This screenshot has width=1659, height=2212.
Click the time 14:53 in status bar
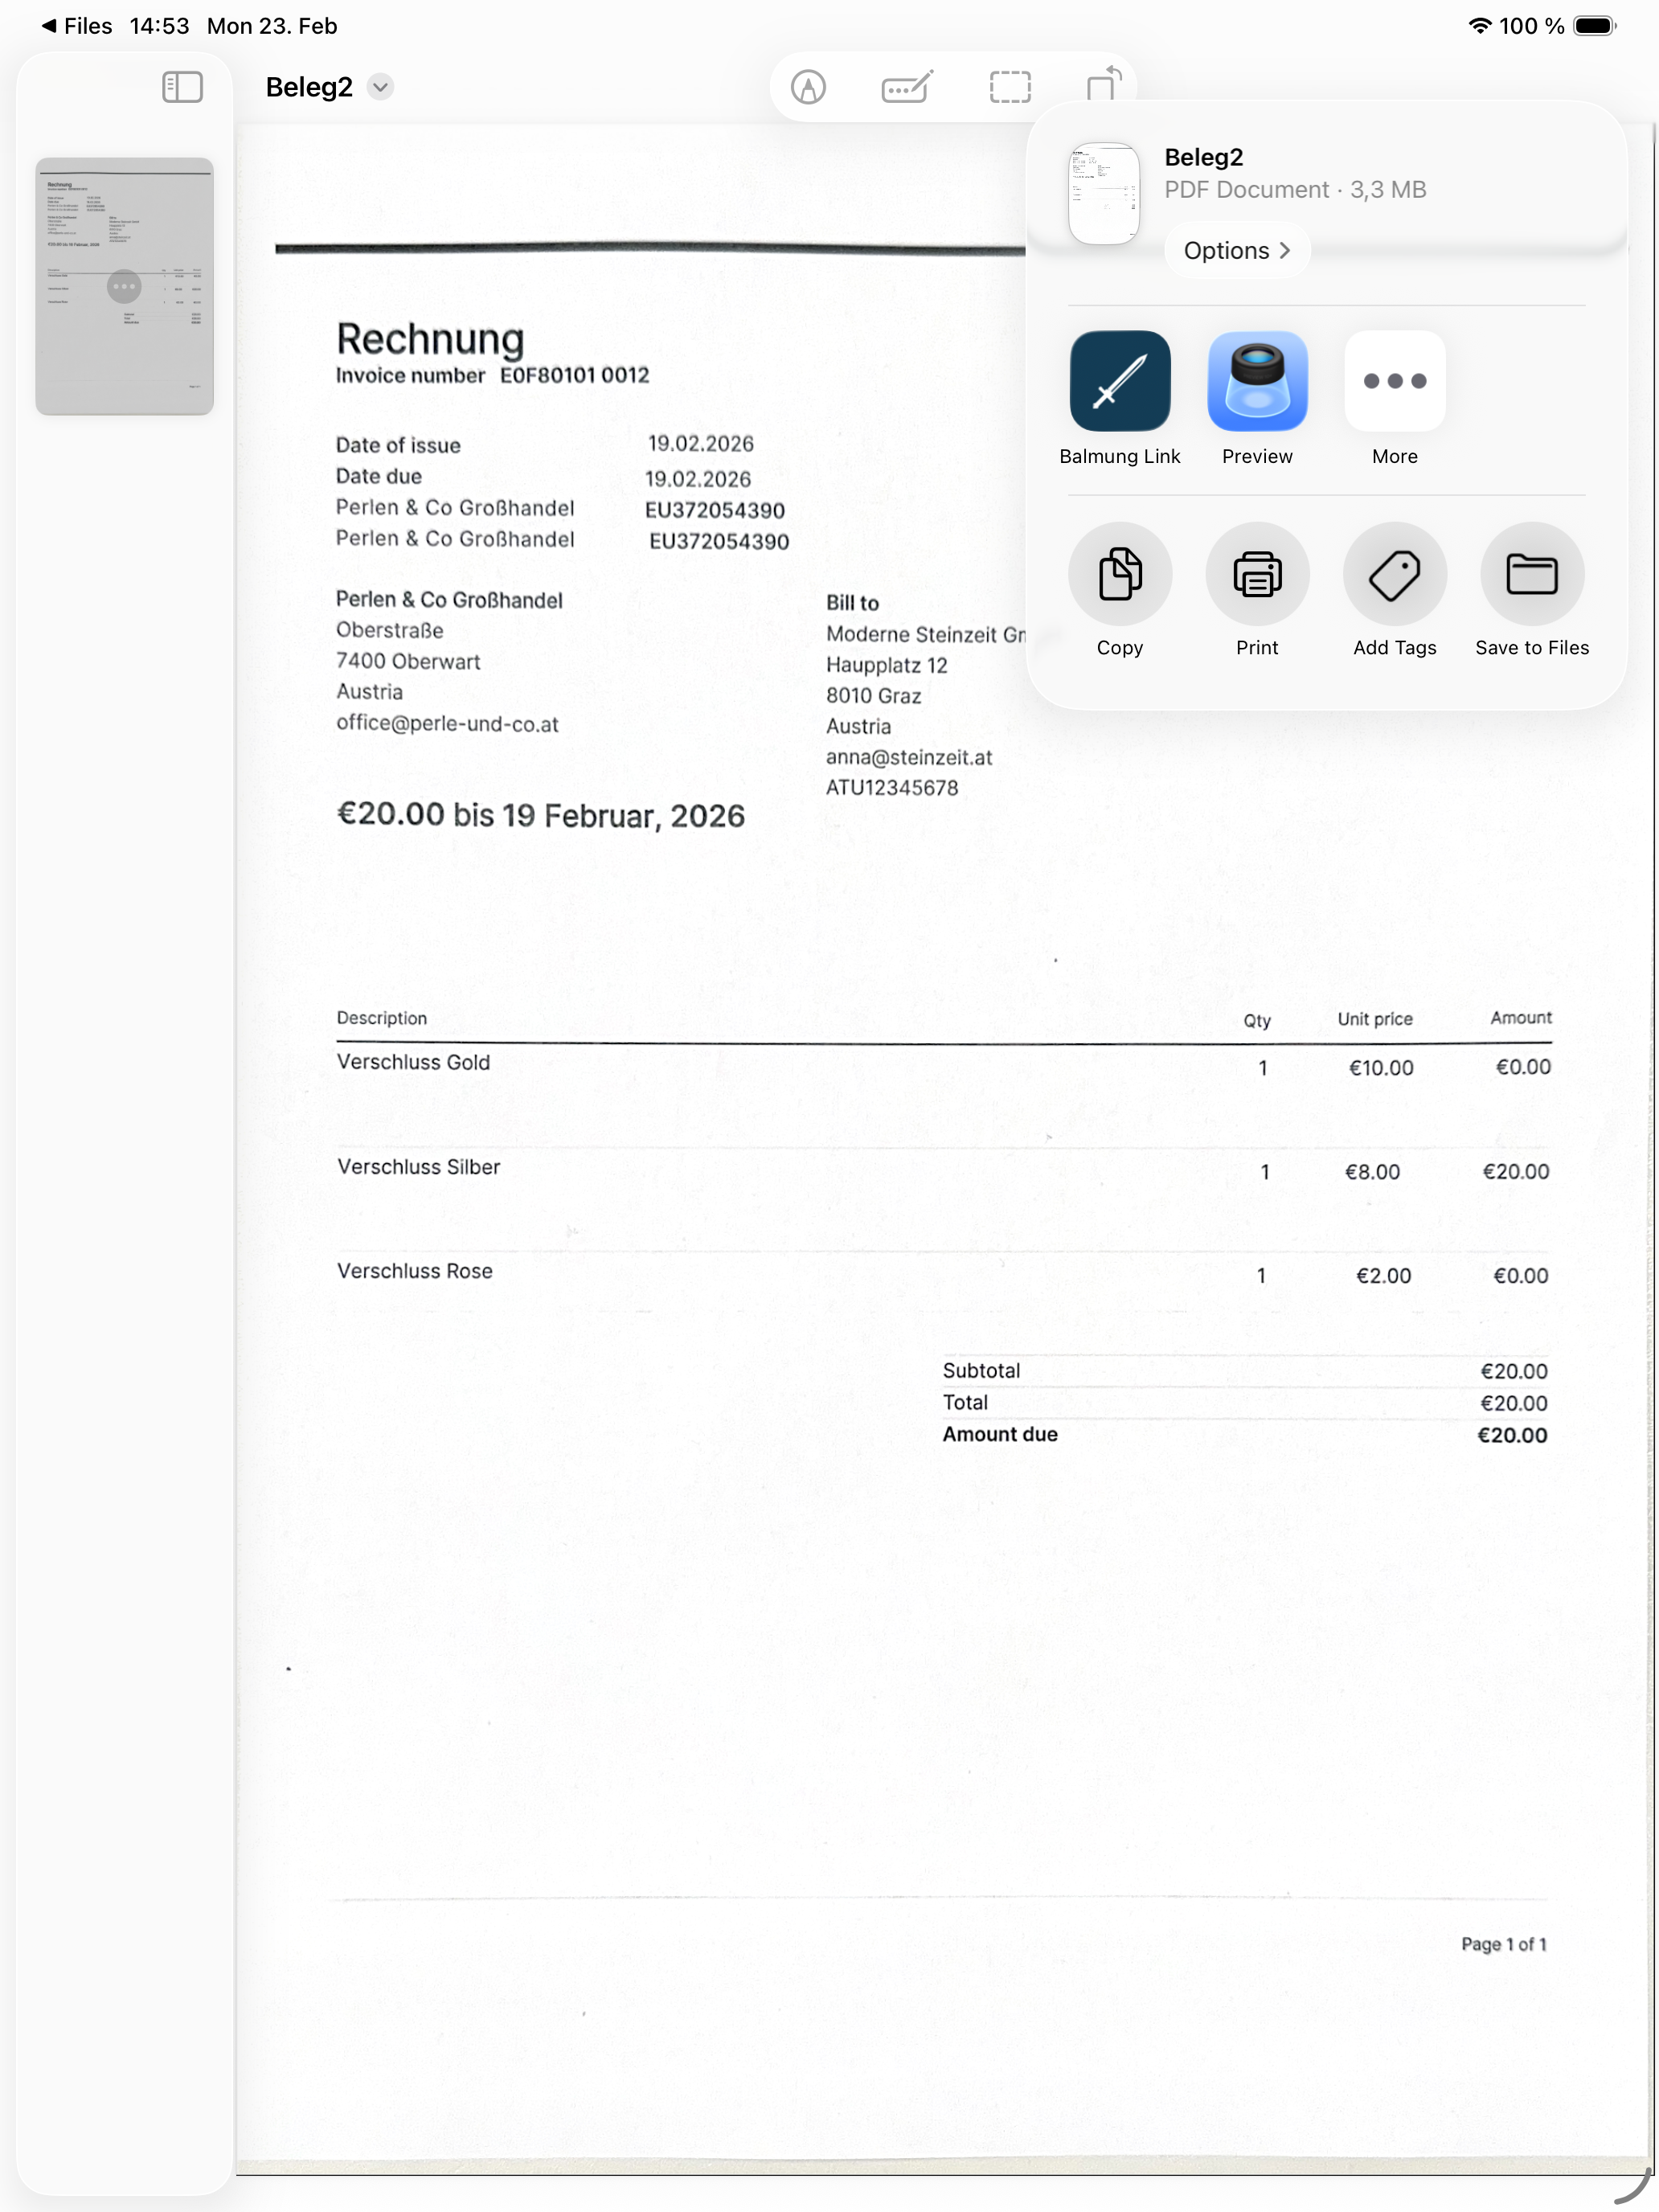[159, 26]
